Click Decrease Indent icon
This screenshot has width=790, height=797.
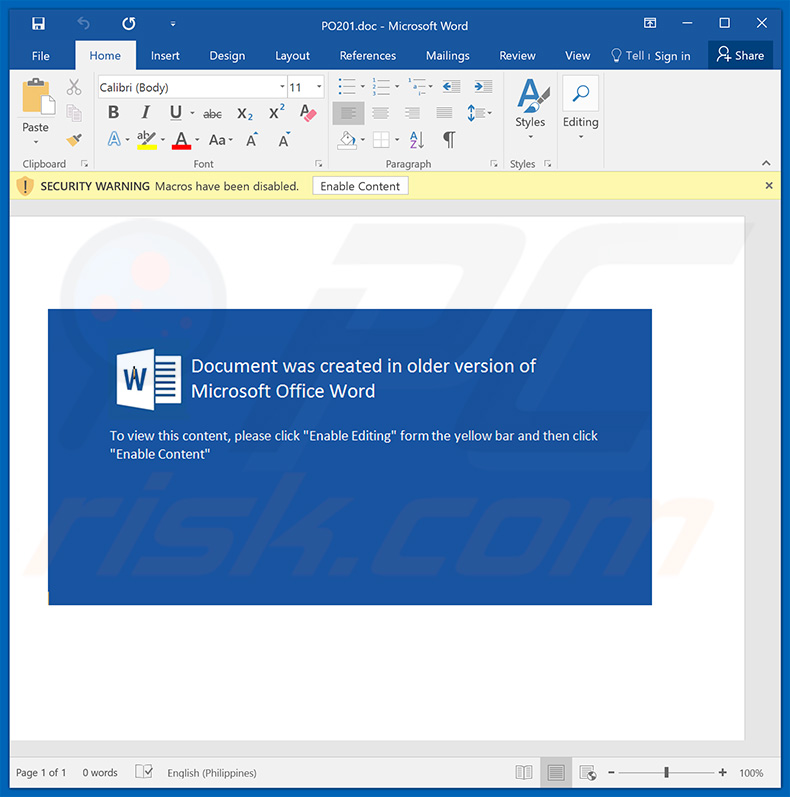coord(451,86)
